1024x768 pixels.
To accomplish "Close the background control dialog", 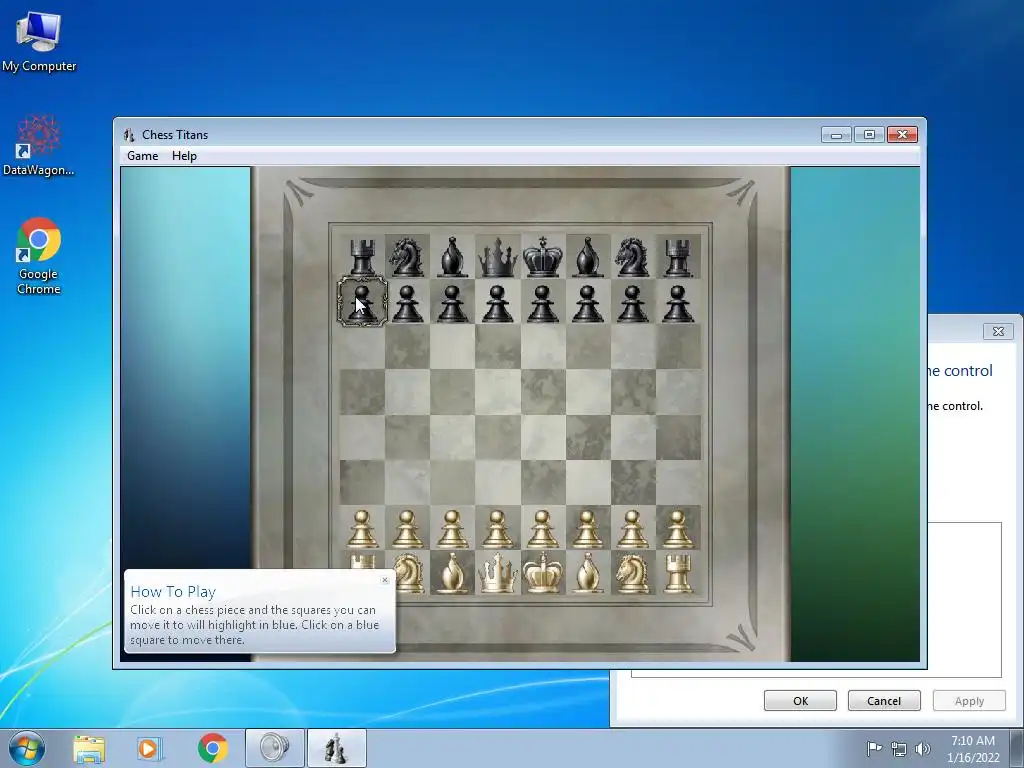I will click(x=998, y=331).
